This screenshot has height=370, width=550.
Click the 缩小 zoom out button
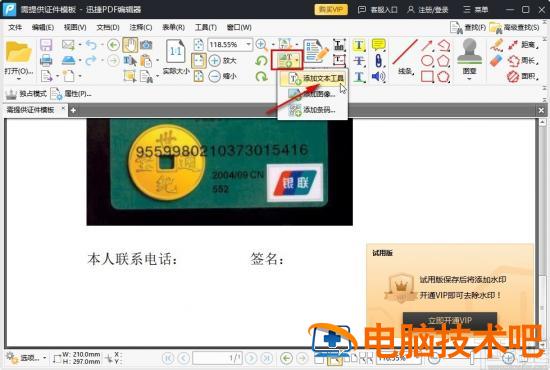click(x=223, y=76)
